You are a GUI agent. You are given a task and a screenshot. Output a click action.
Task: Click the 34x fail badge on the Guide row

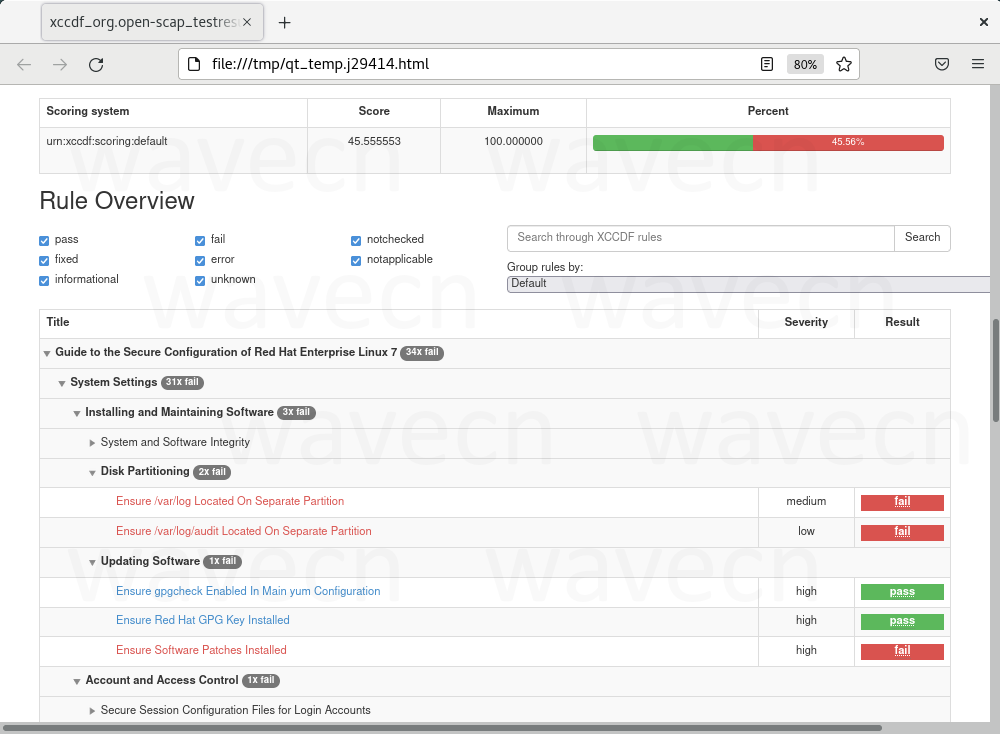click(421, 352)
